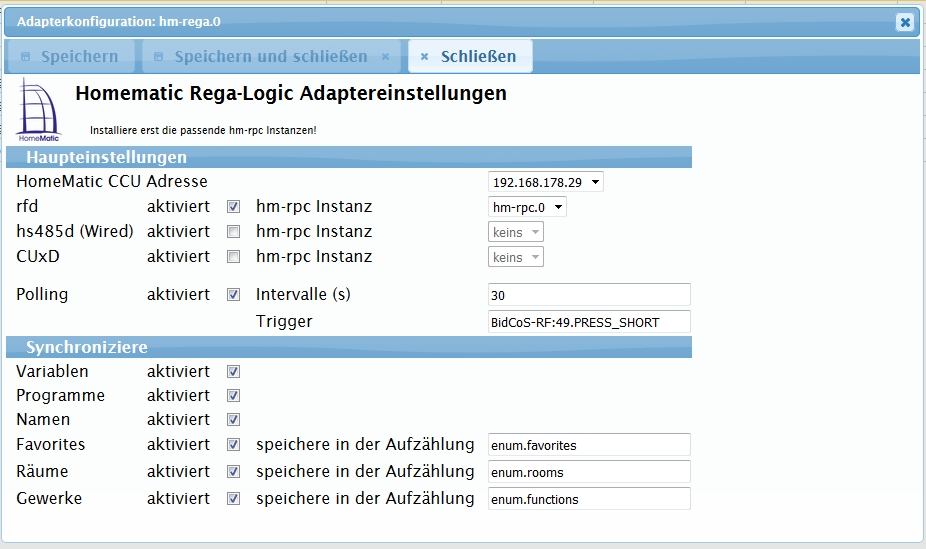This screenshot has width=926, height=549.
Task: Toggle the Polling aktiviert checkbox
Action: coord(233,295)
